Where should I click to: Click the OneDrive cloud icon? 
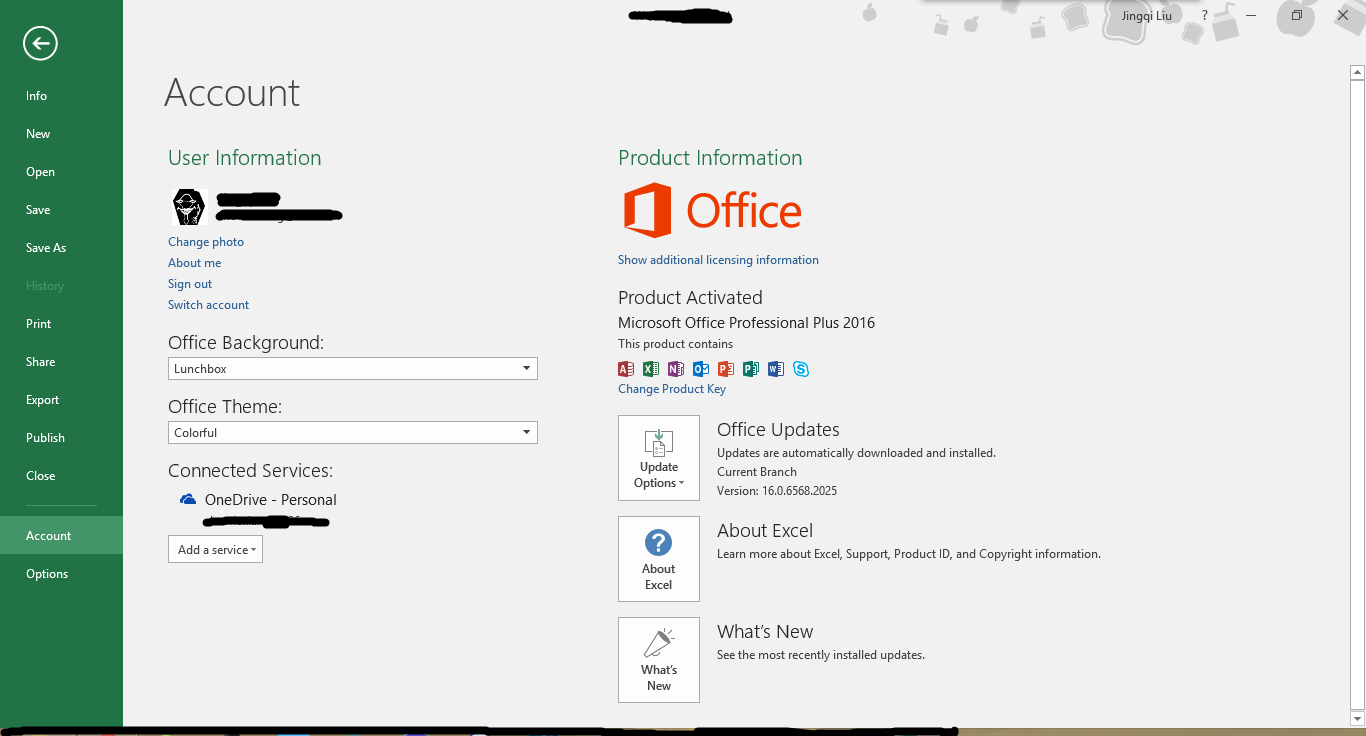point(188,499)
